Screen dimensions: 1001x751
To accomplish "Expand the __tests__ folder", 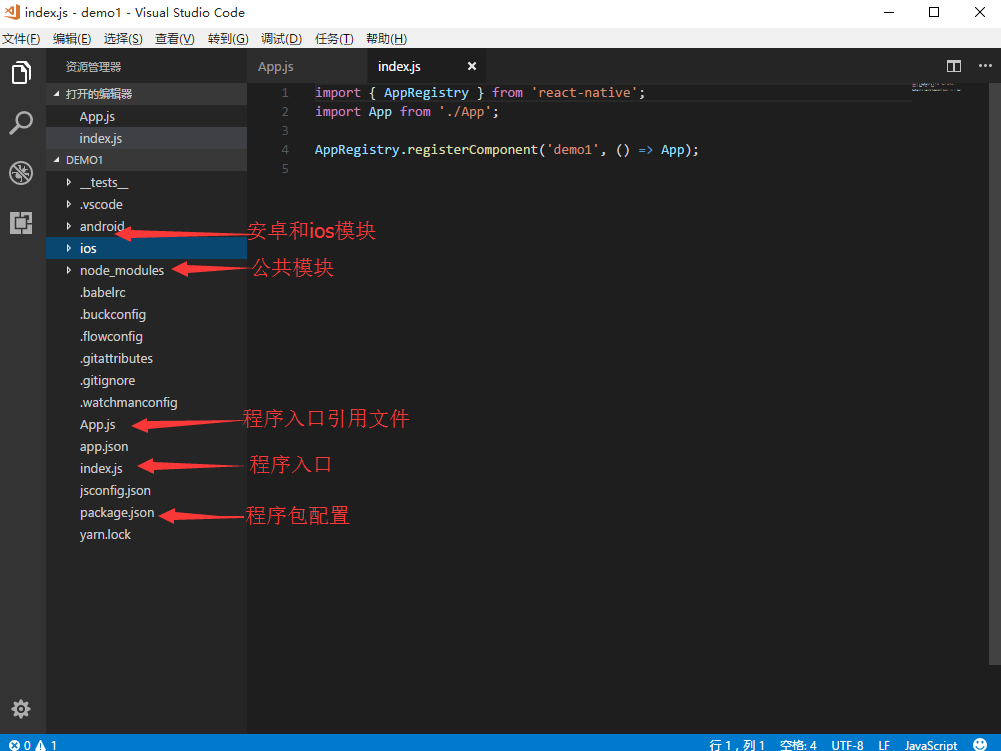I will [69, 183].
